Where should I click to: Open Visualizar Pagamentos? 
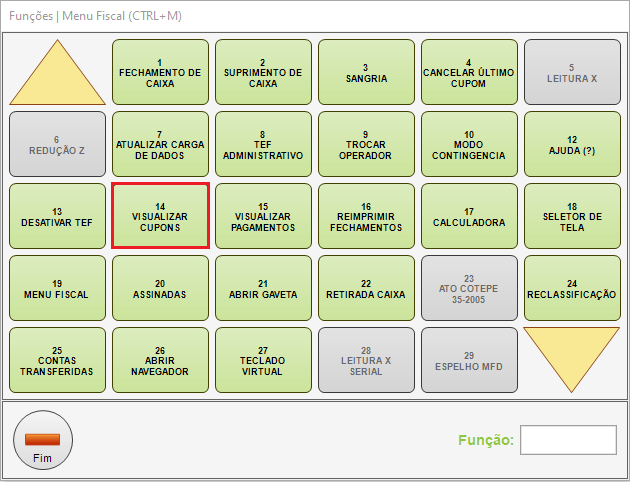(x=263, y=216)
